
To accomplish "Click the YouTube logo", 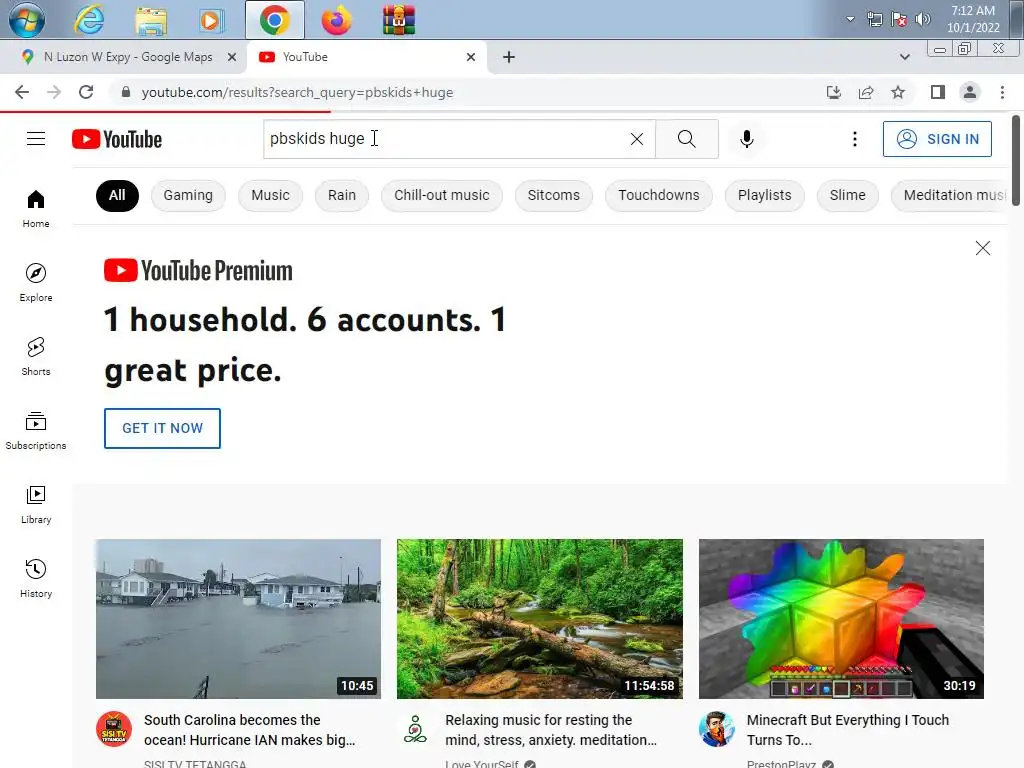I will [x=117, y=139].
